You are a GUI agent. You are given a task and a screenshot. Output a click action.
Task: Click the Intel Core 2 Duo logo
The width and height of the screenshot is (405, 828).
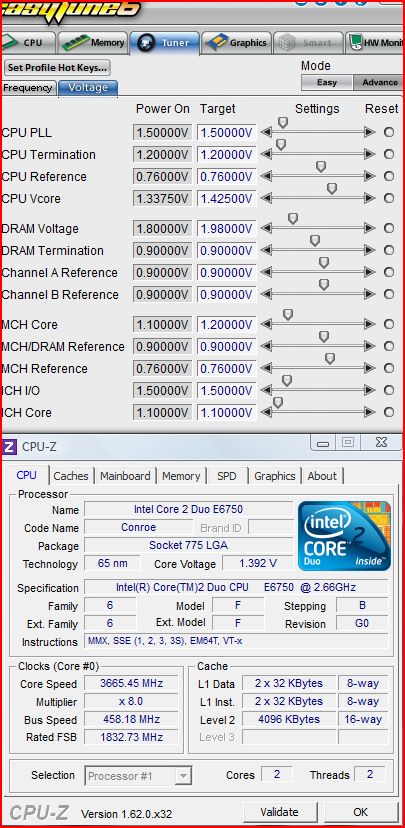pos(344,535)
